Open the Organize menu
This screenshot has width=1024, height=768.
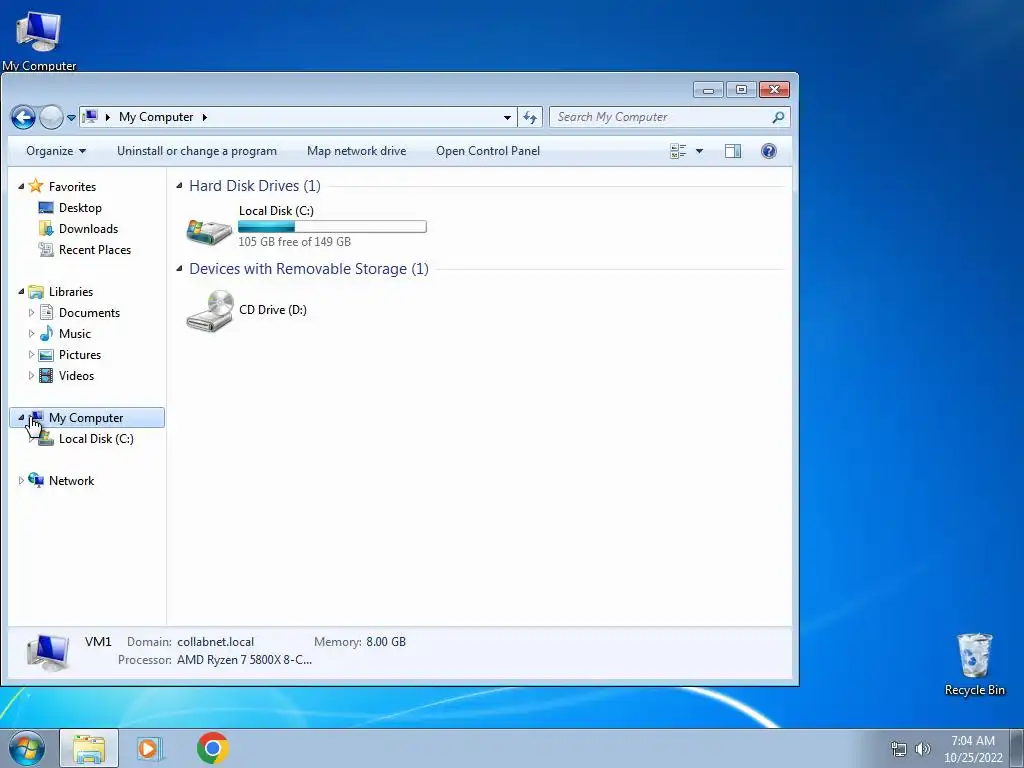(x=56, y=151)
